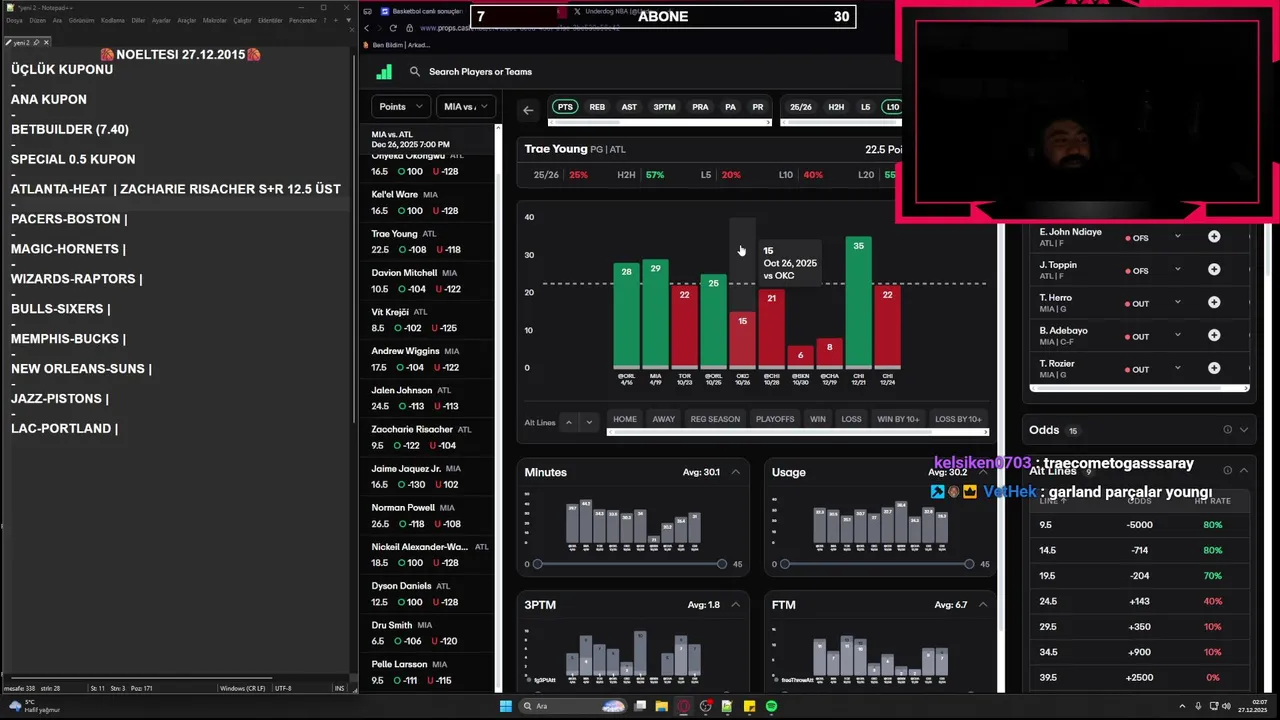
Task: Close the yeni 2 tab in Notepad++
Action: point(45,43)
